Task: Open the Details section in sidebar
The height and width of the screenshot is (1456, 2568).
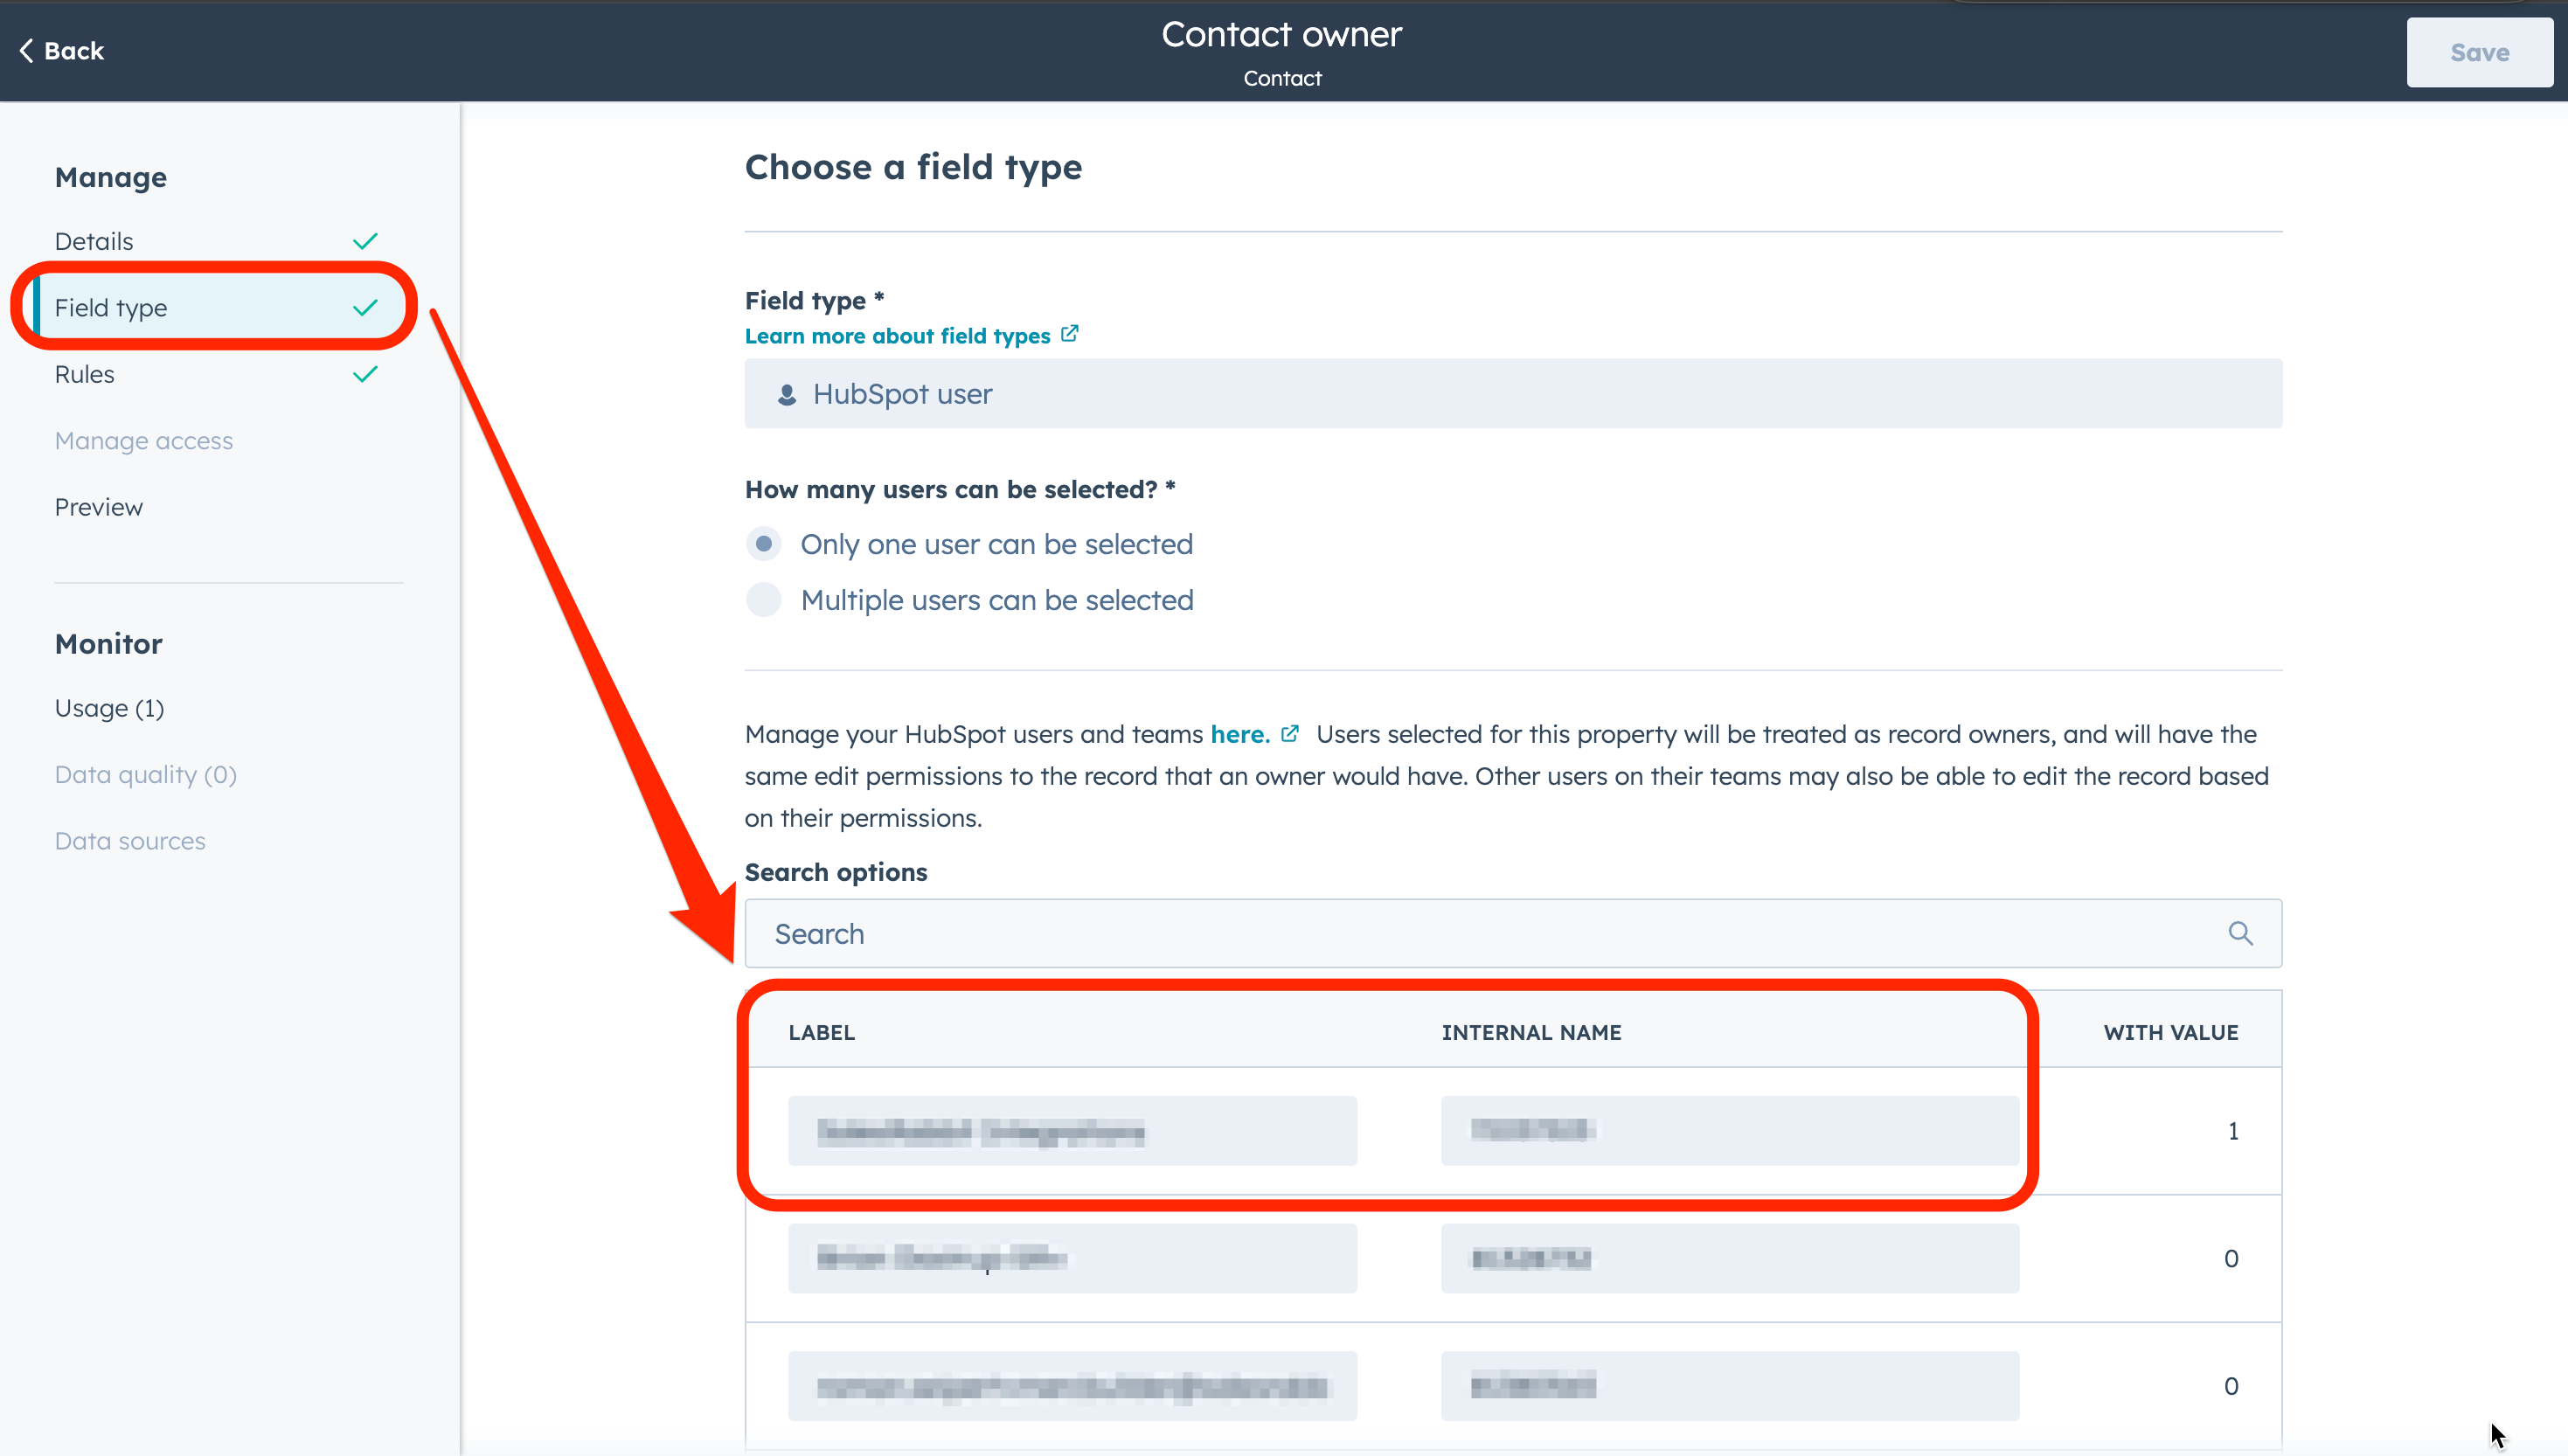Action: pyautogui.click(x=94, y=241)
